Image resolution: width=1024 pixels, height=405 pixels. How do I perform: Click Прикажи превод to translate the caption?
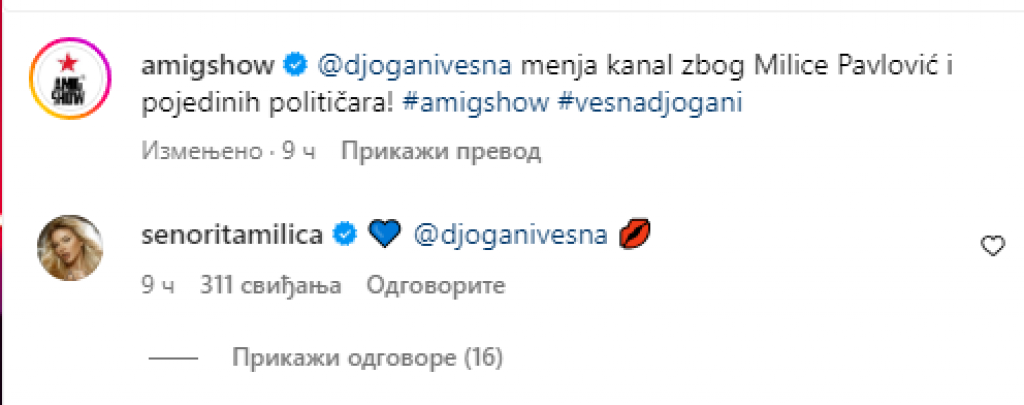pyautogui.click(x=441, y=152)
